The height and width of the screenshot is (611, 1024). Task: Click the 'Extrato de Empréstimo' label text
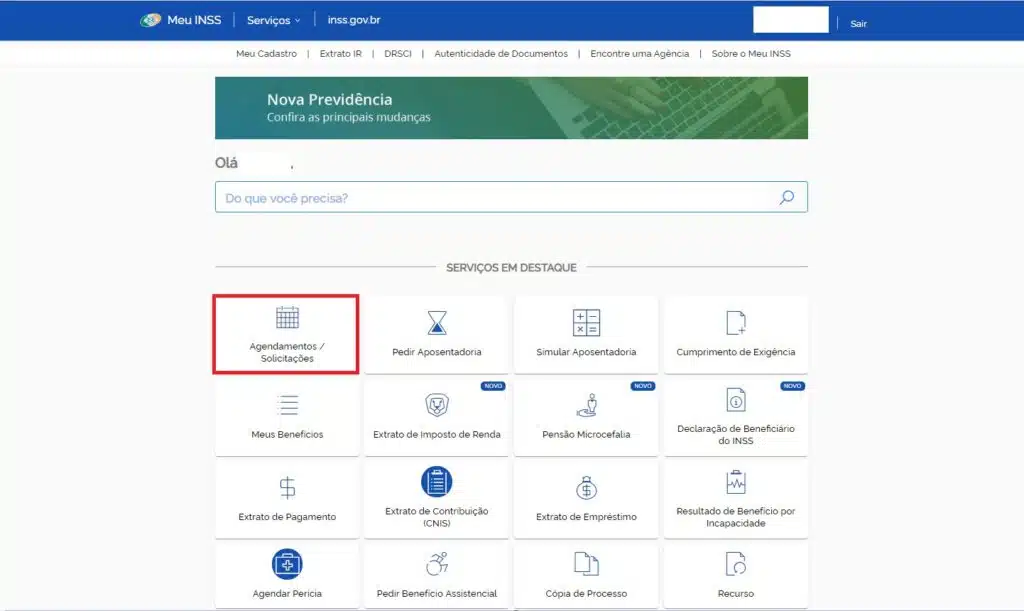(586, 516)
